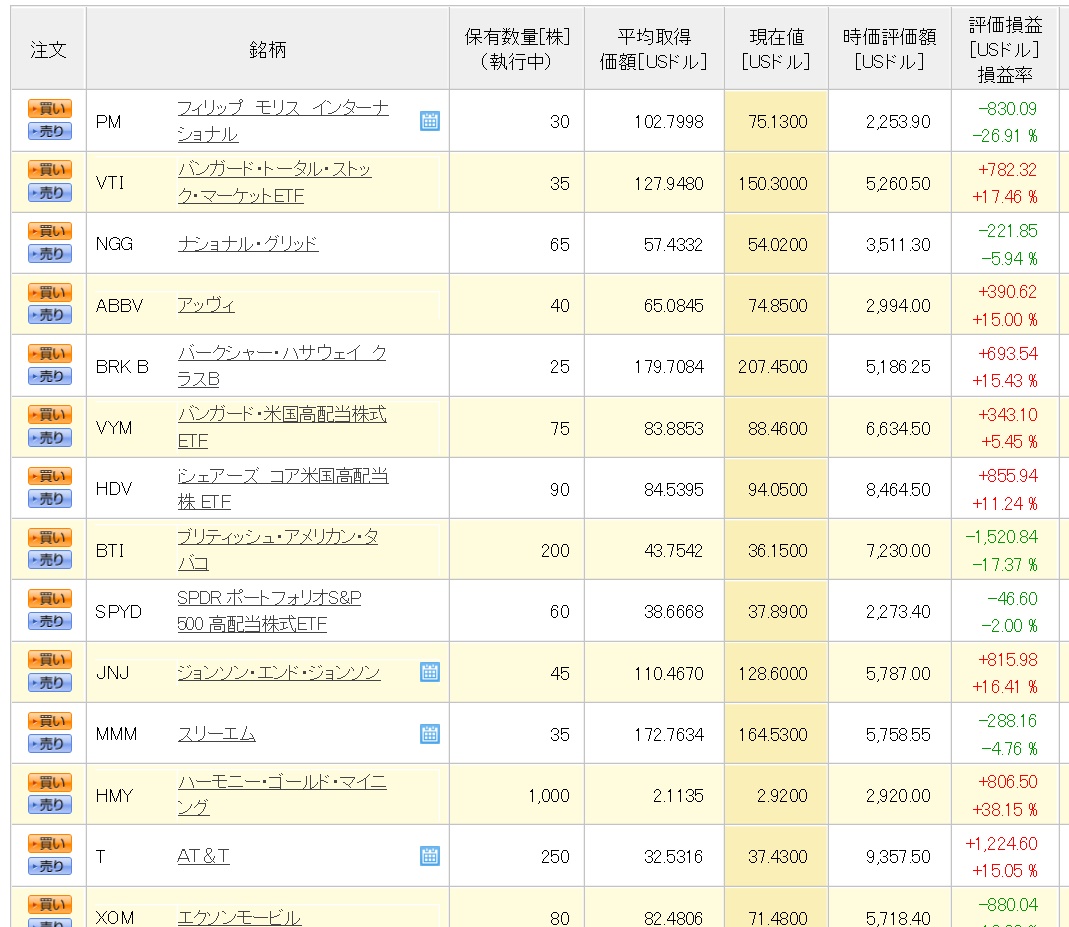This screenshot has height=927, width=1069.
Task: Click the 買い buy button for HMY
Action: pyautogui.click(x=49, y=782)
